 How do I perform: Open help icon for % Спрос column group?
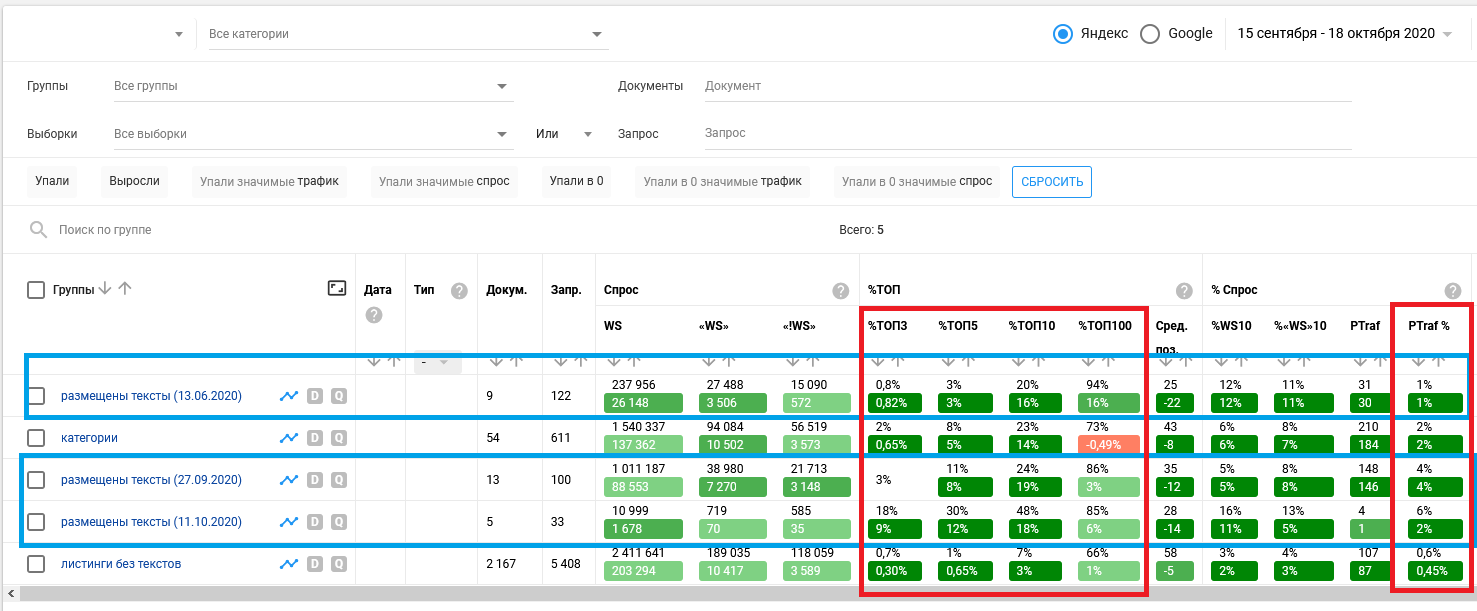(1453, 291)
